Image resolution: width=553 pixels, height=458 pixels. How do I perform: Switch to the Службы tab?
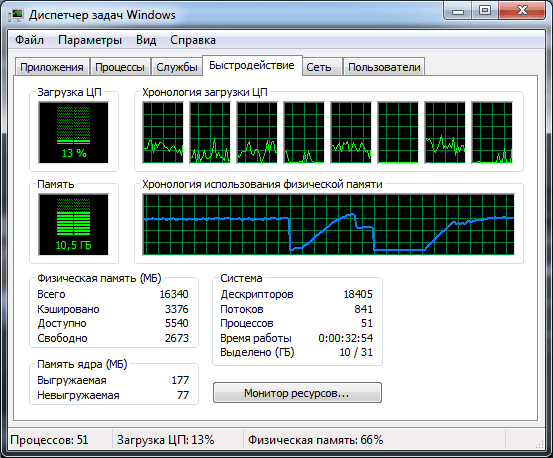[x=177, y=67]
